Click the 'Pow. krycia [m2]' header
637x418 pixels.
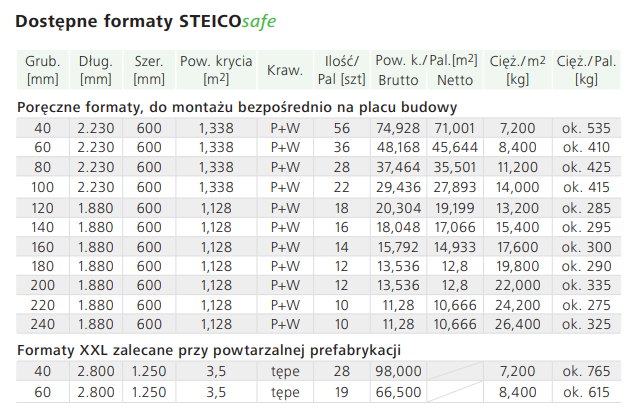click(x=216, y=70)
